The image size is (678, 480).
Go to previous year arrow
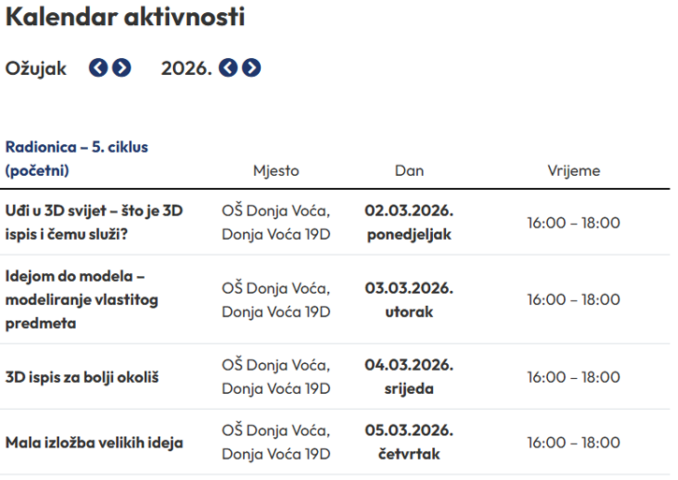click(228, 68)
